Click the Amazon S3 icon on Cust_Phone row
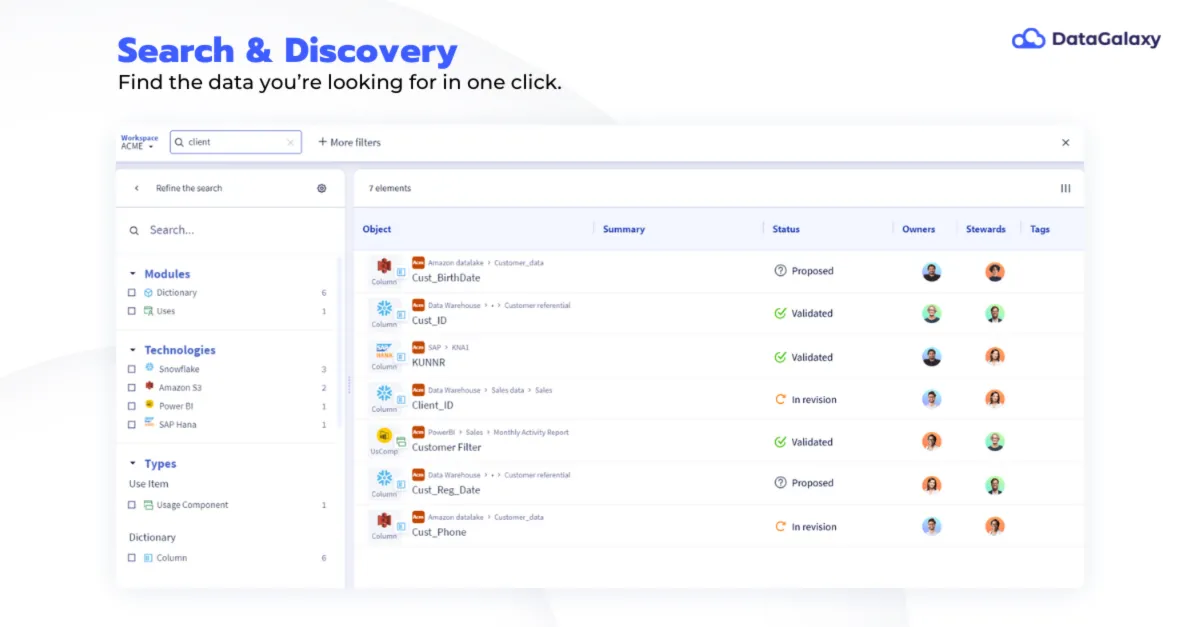This screenshot has height=627, width=1200. tap(384, 521)
